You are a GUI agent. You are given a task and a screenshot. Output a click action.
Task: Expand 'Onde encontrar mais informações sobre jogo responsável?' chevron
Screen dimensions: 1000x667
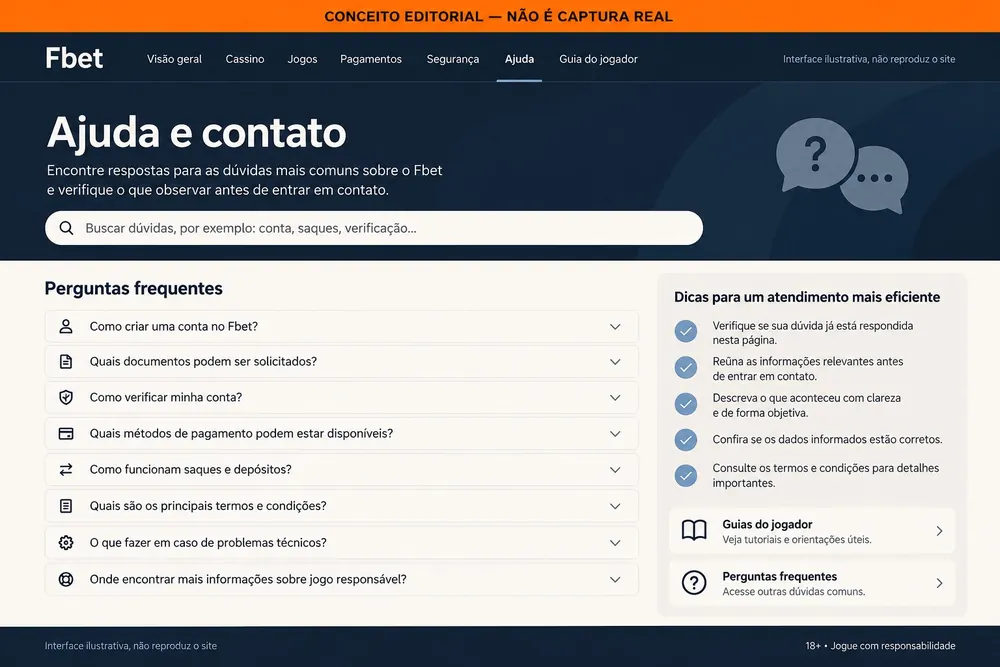click(615, 579)
